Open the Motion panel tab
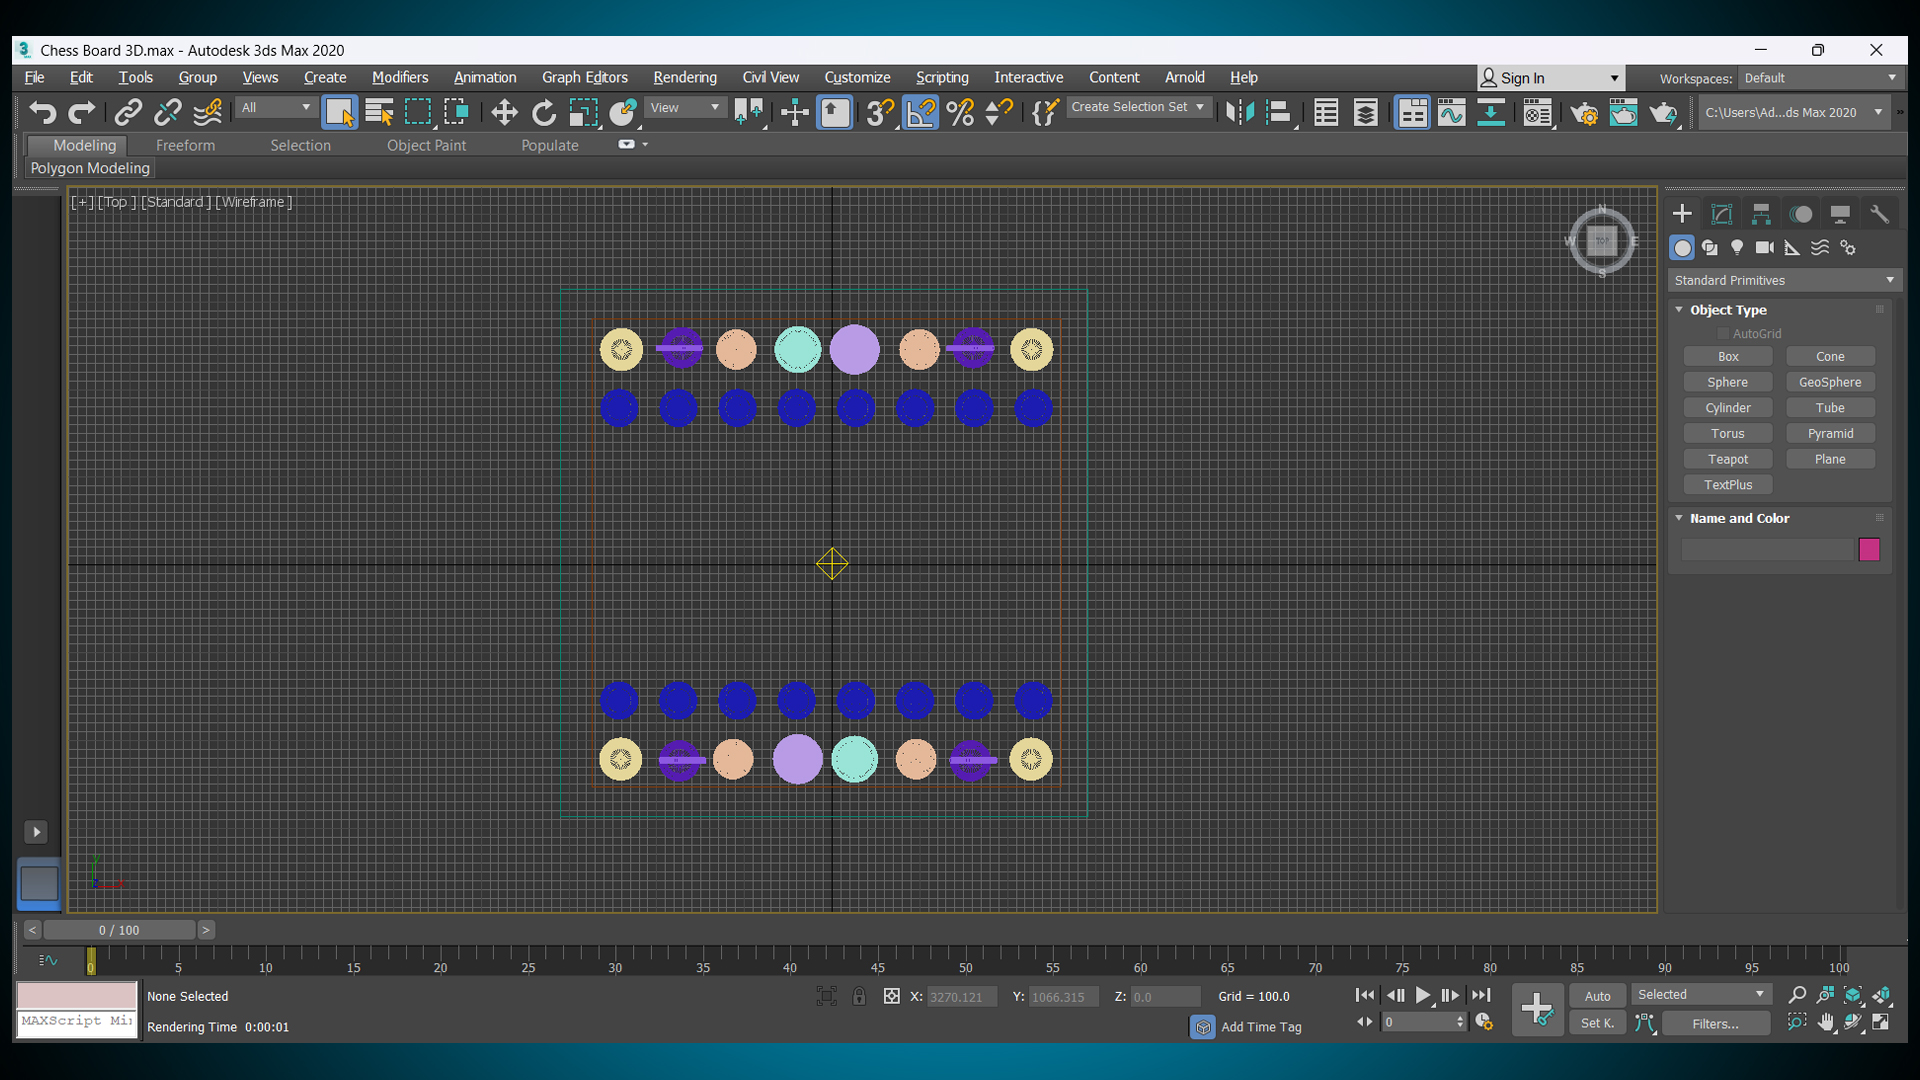Screen dimensions: 1920x1080 (x=1801, y=214)
